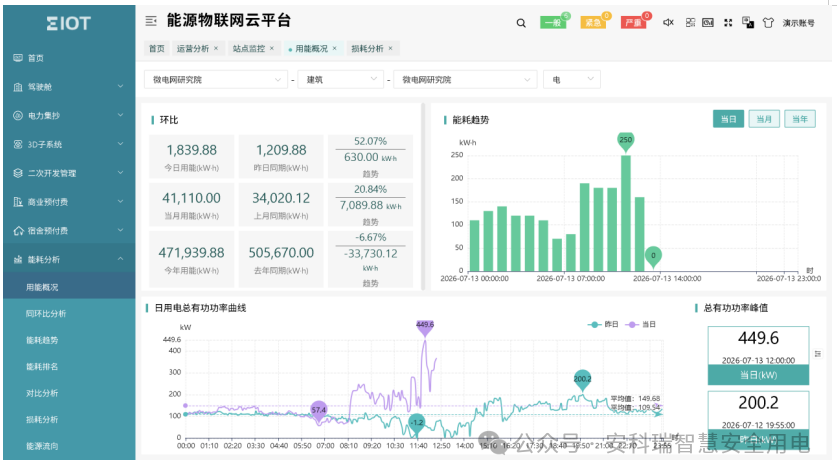This screenshot has width=837, height=476.
Task: Open 损耗分析 in the sidebar
Action: pyautogui.click(x=69, y=419)
